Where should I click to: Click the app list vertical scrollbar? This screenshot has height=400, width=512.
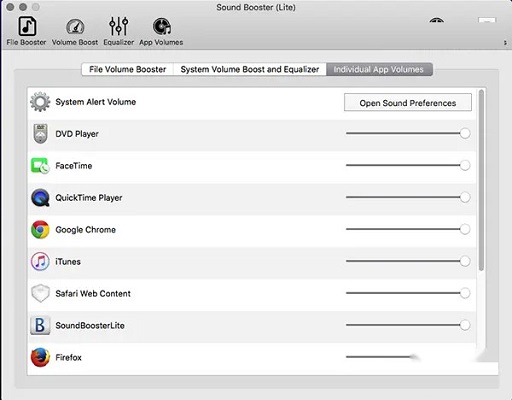click(x=481, y=180)
